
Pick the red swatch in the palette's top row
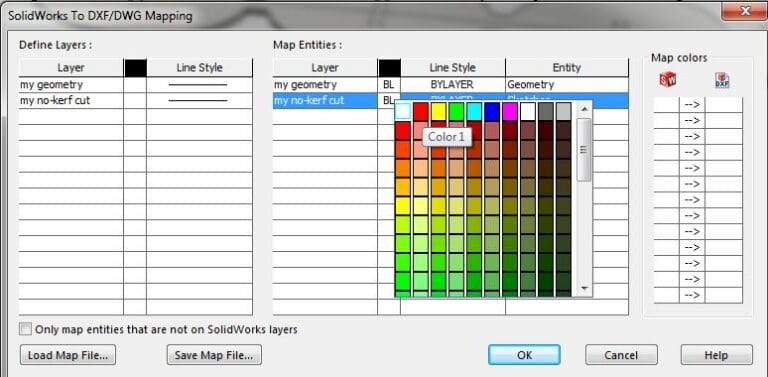click(x=421, y=112)
